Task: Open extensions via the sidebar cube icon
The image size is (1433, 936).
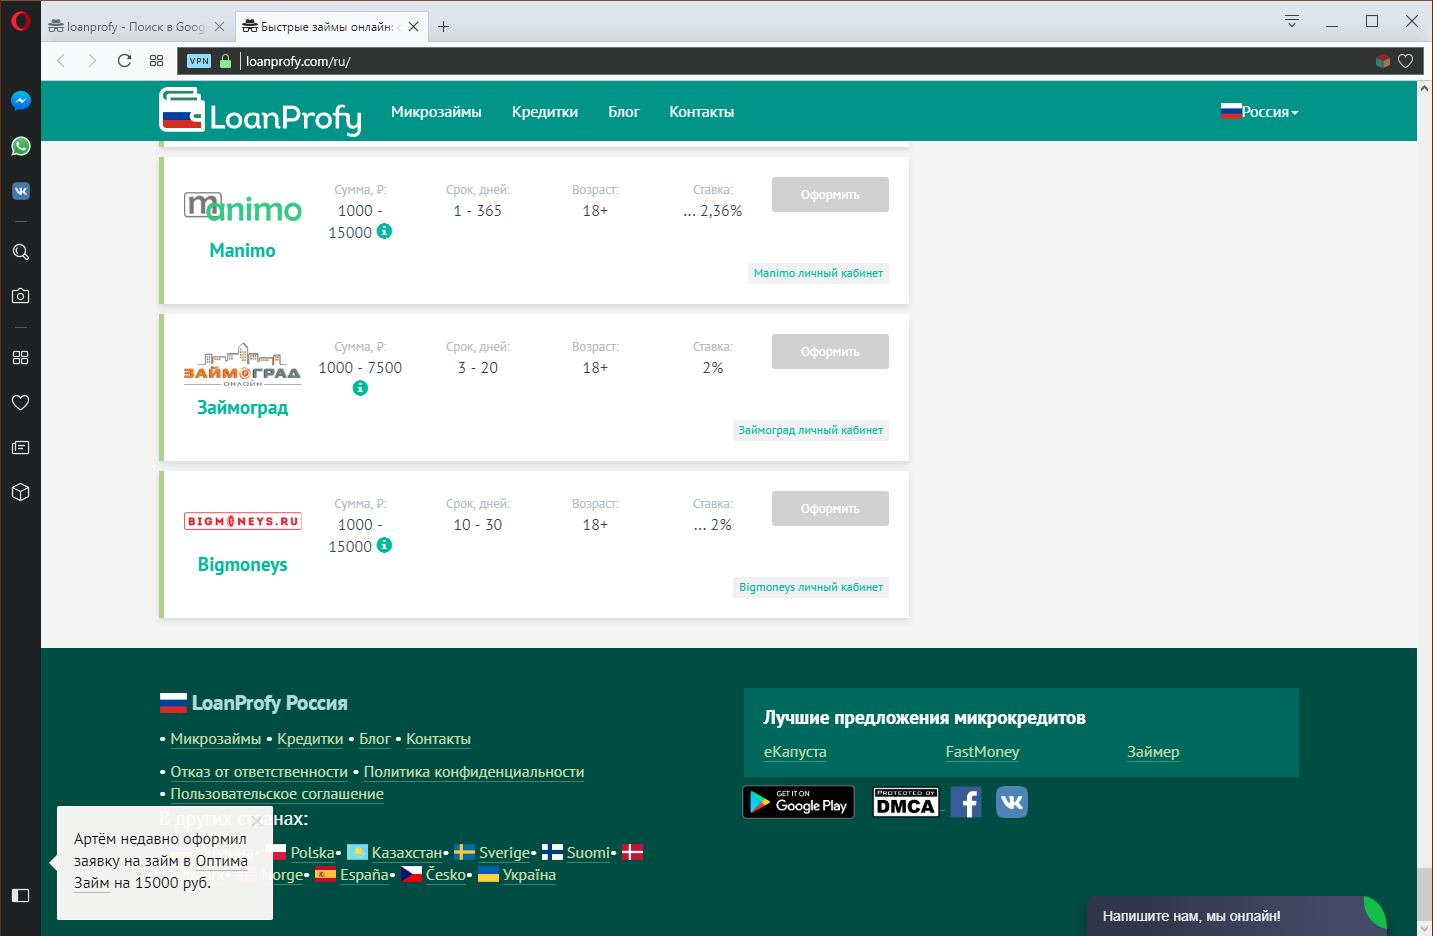Action: (21, 492)
